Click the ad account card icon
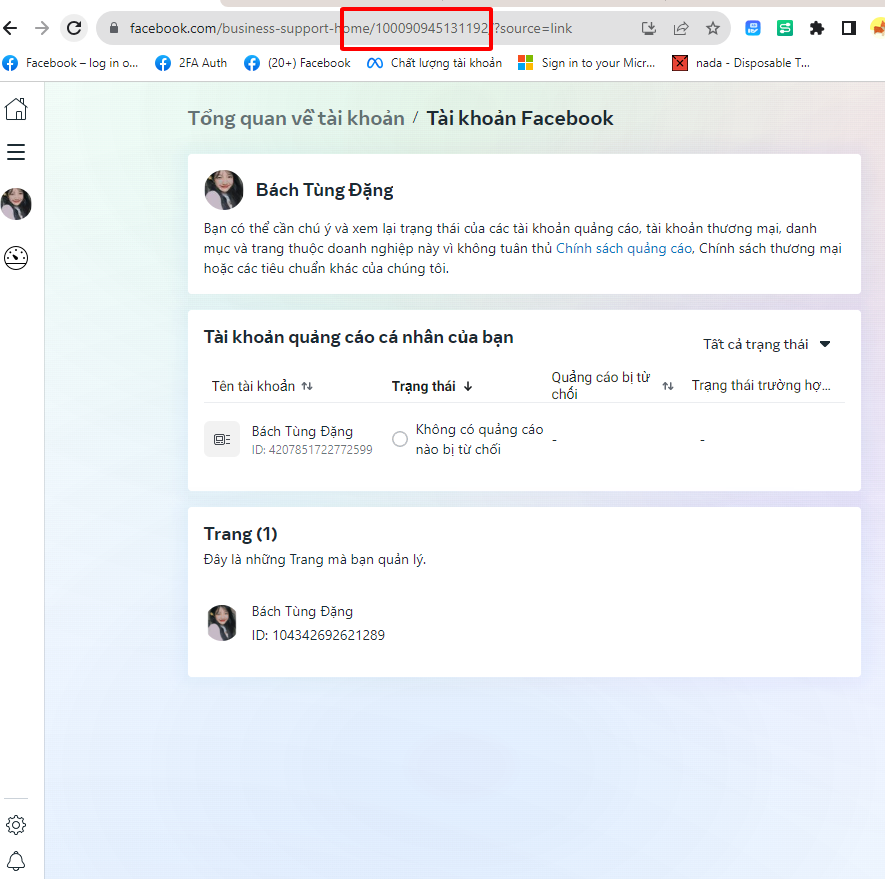This screenshot has height=879, width=885. (x=222, y=439)
